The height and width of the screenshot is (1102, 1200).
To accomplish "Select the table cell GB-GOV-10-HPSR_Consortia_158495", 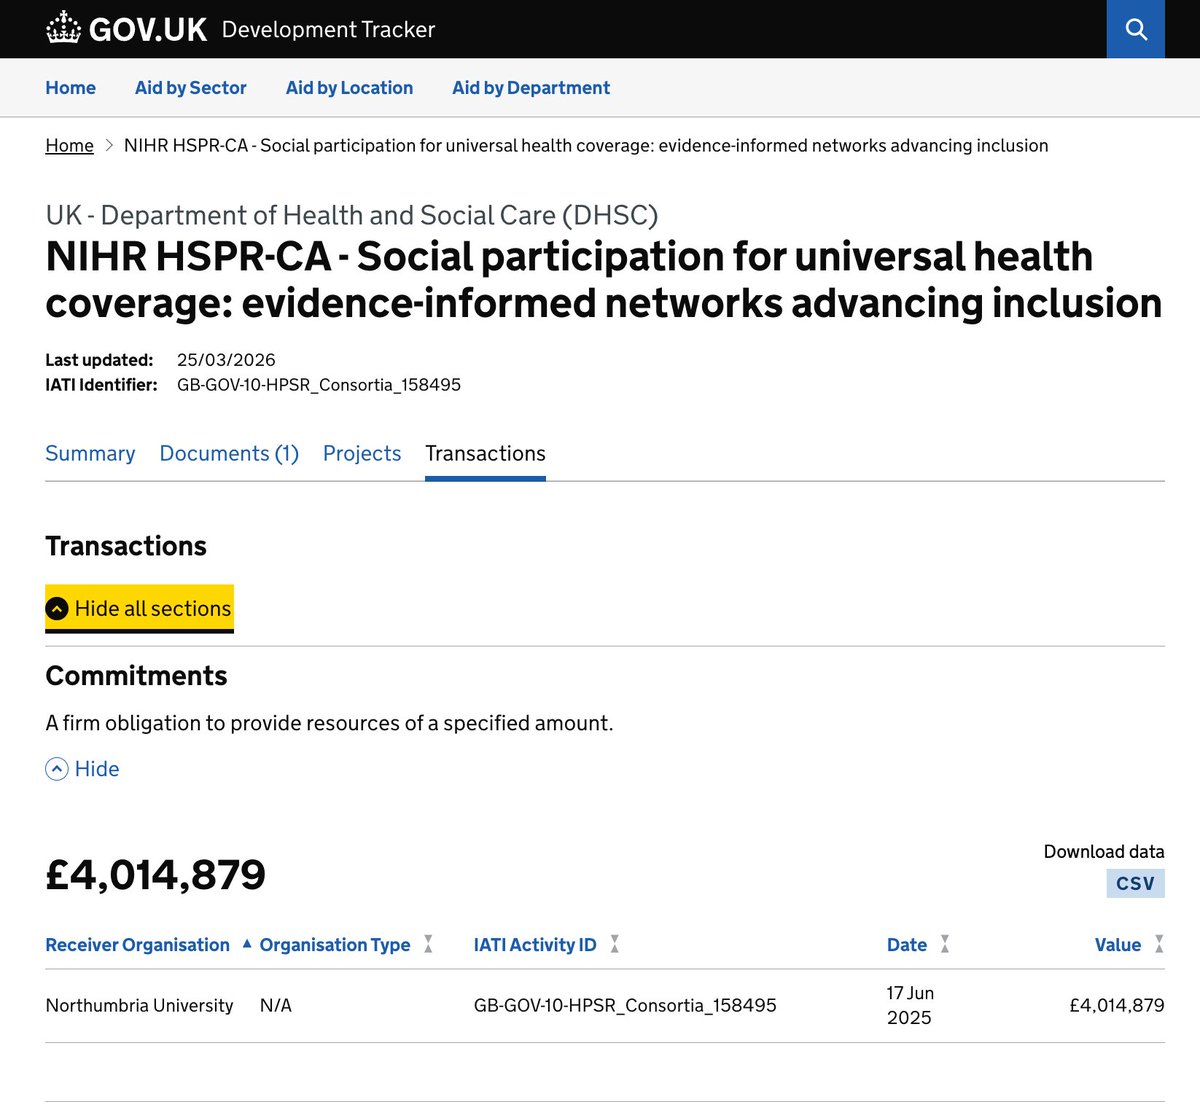I will coord(625,1006).
